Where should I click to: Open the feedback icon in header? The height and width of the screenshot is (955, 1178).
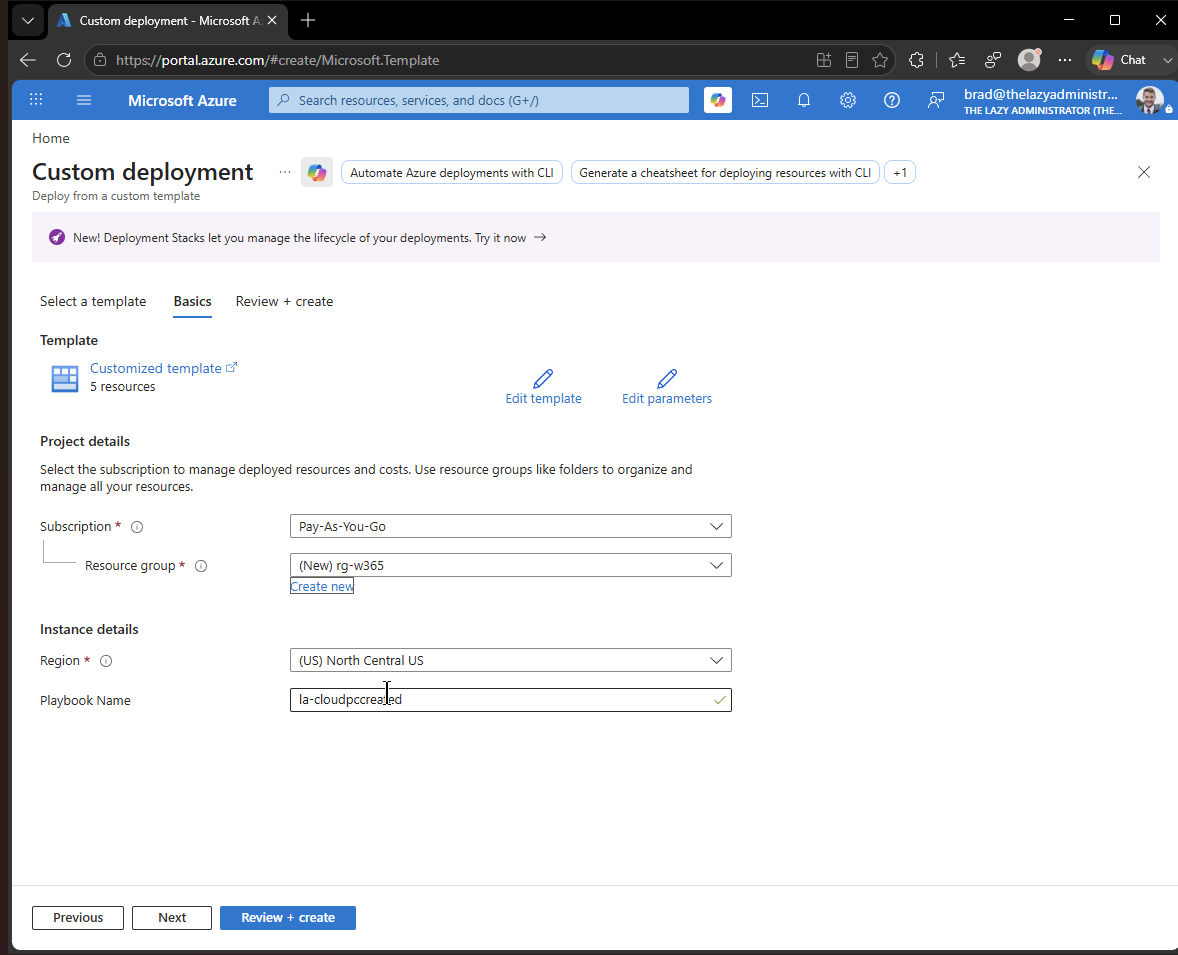[935, 100]
